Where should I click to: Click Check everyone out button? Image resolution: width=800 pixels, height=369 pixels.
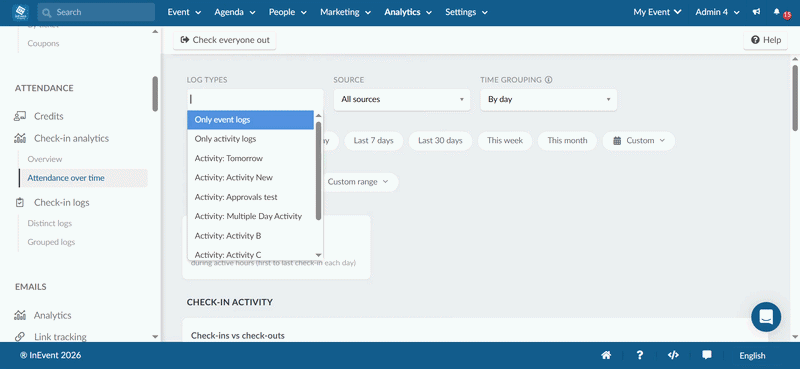click(x=225, y=40)
